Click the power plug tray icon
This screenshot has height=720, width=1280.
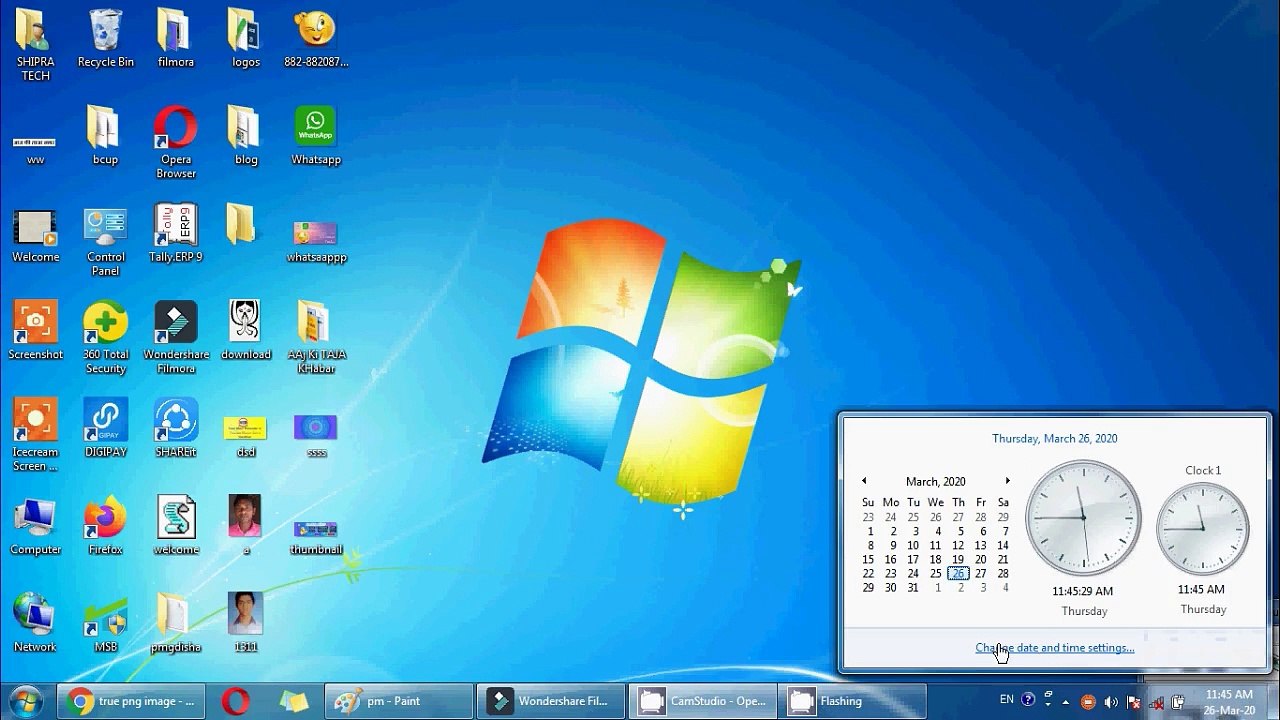(1178, 702)
